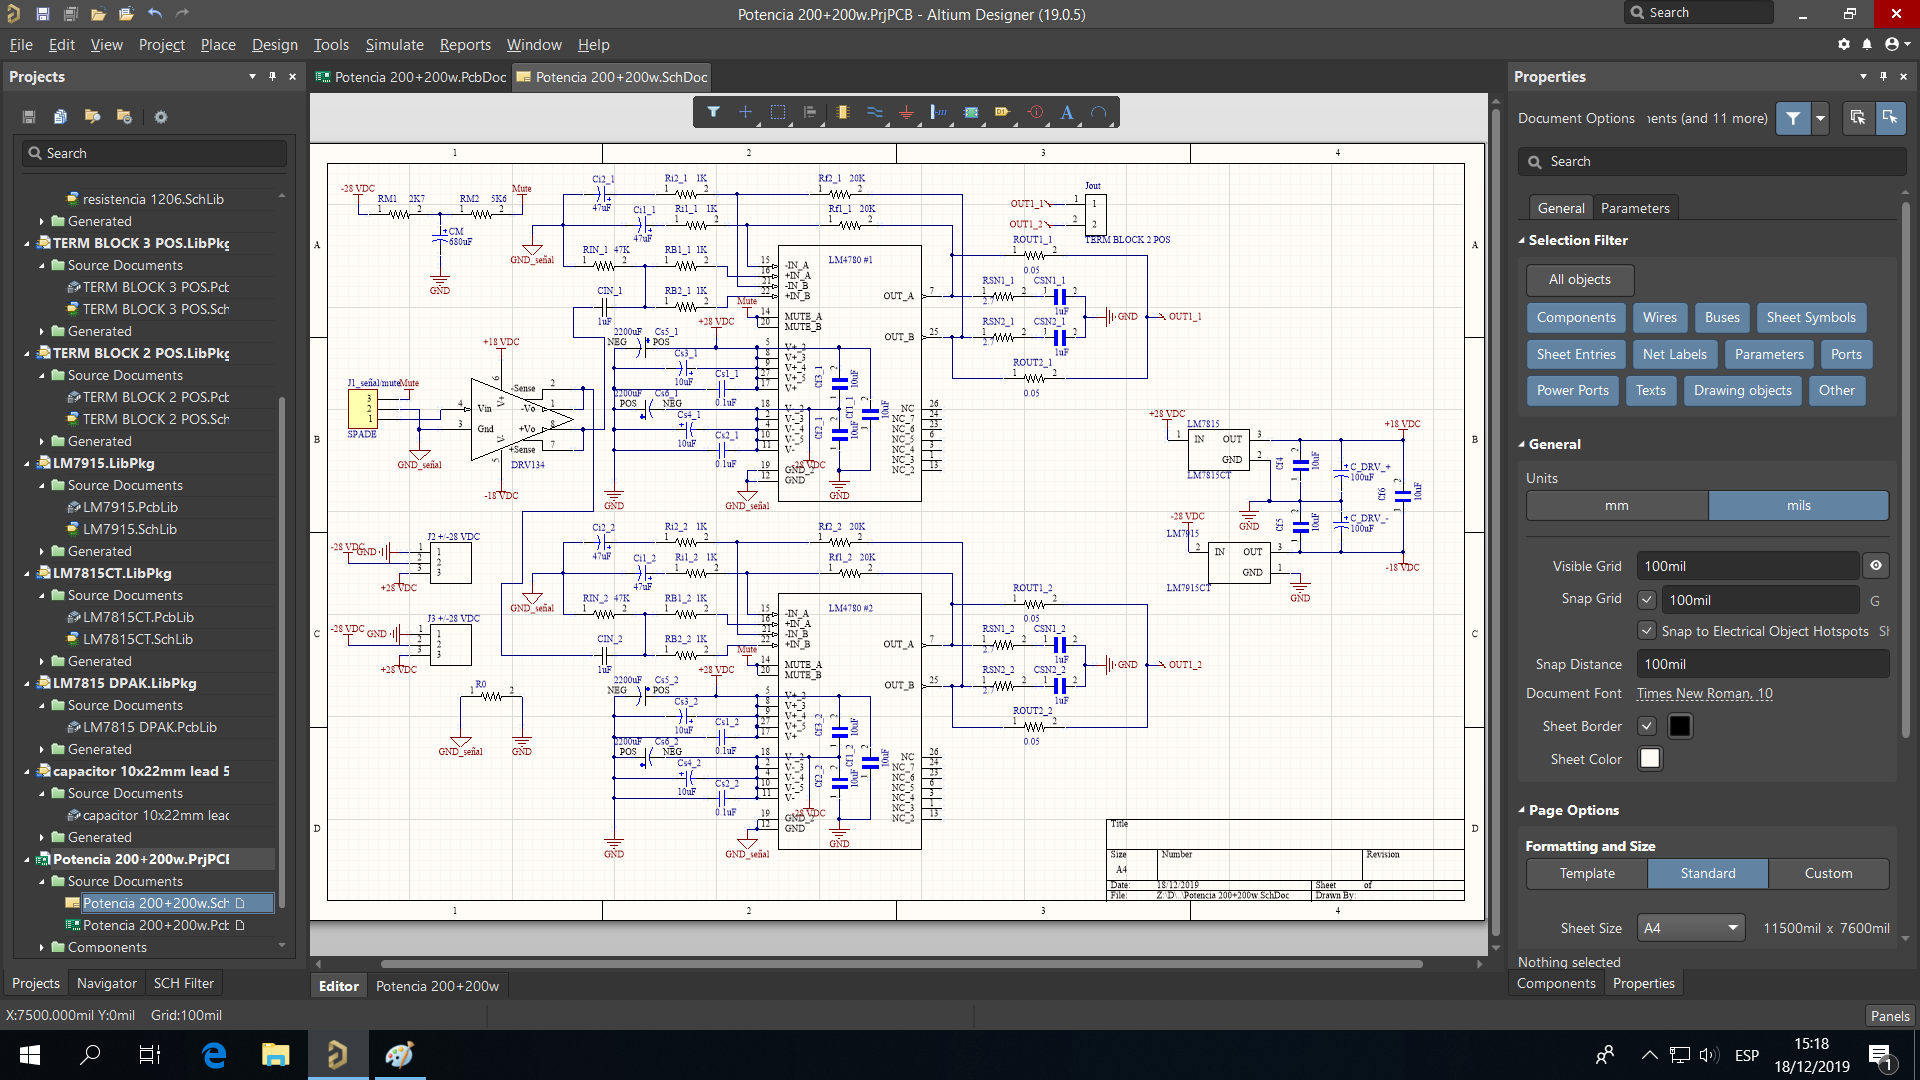1920x1080 pixels.
Task: Open the Align objects tool
Action: point(810,113)
